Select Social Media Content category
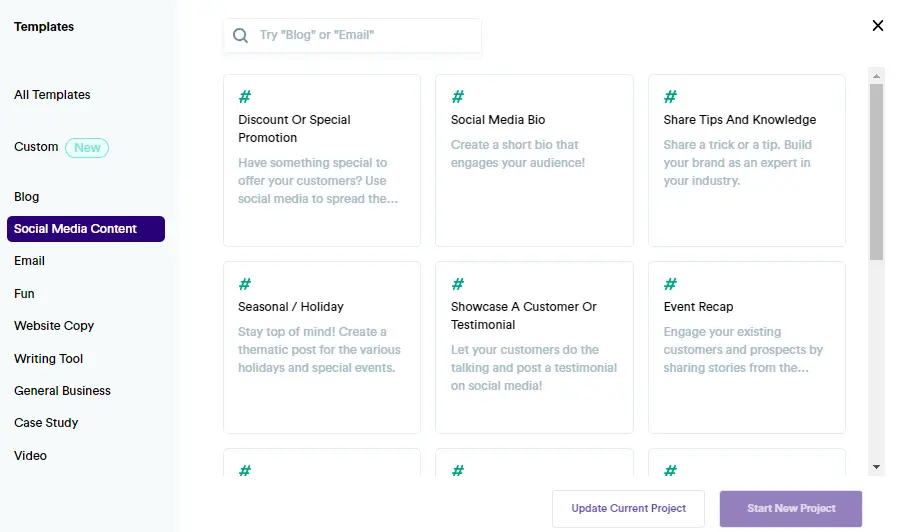This screenshot has width=899, height=532. (x=86, y=229)
